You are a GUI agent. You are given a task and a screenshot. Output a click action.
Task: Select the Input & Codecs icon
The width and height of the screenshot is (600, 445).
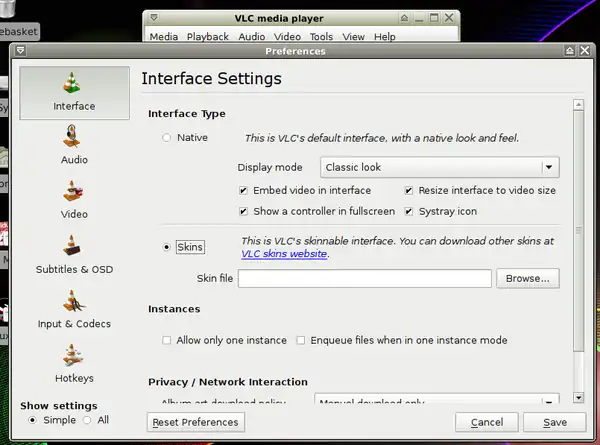pyautogui.click(x=75, y=302)
